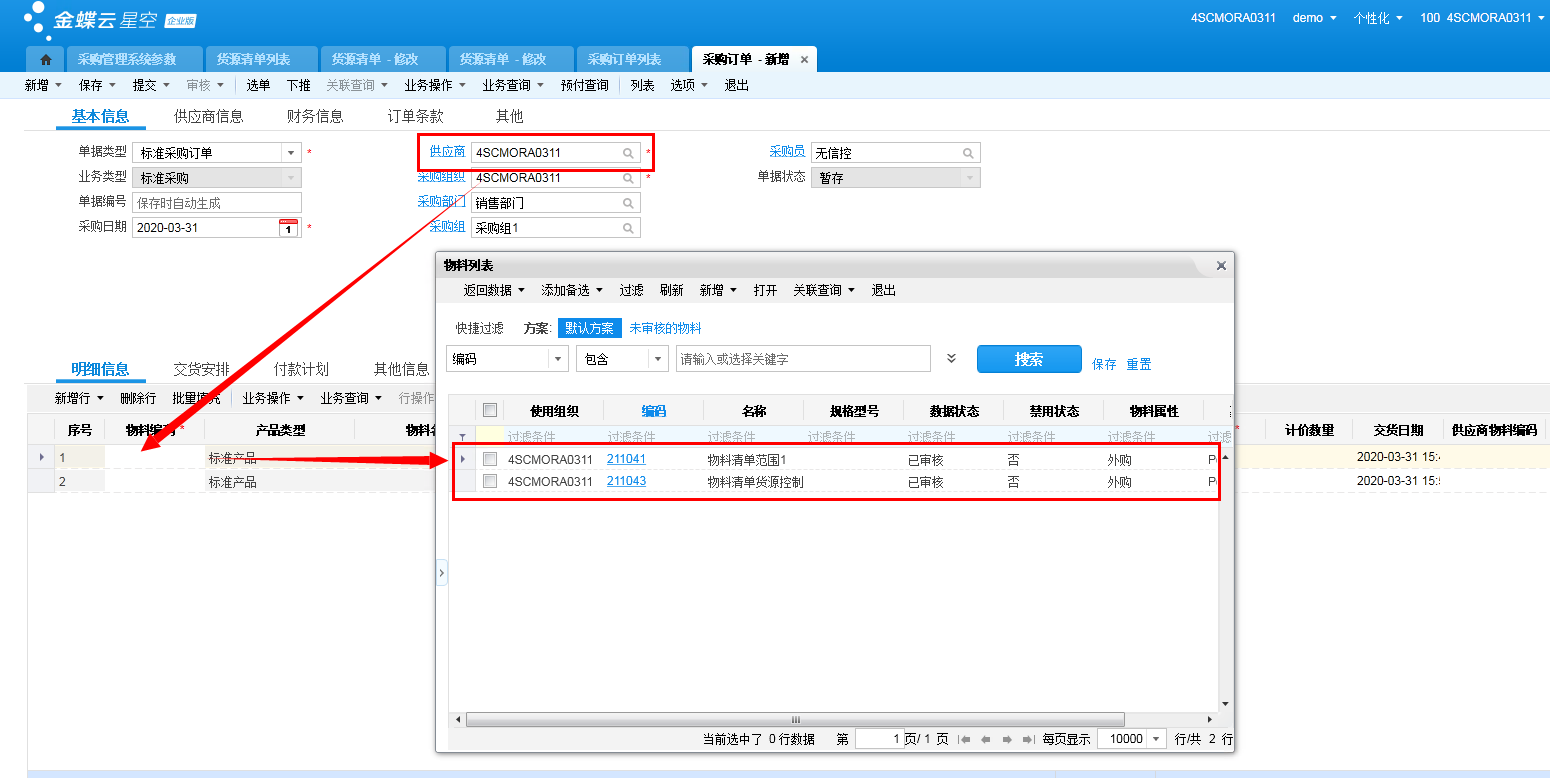
Task: Switch to 交货安排 tab
Action: click(x=201, y=369)
